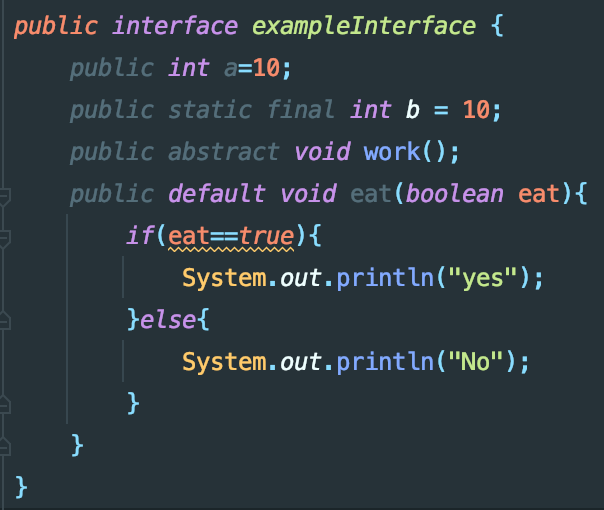Click the value 10 assigned to b
The image size is (604, 510).
476,110
